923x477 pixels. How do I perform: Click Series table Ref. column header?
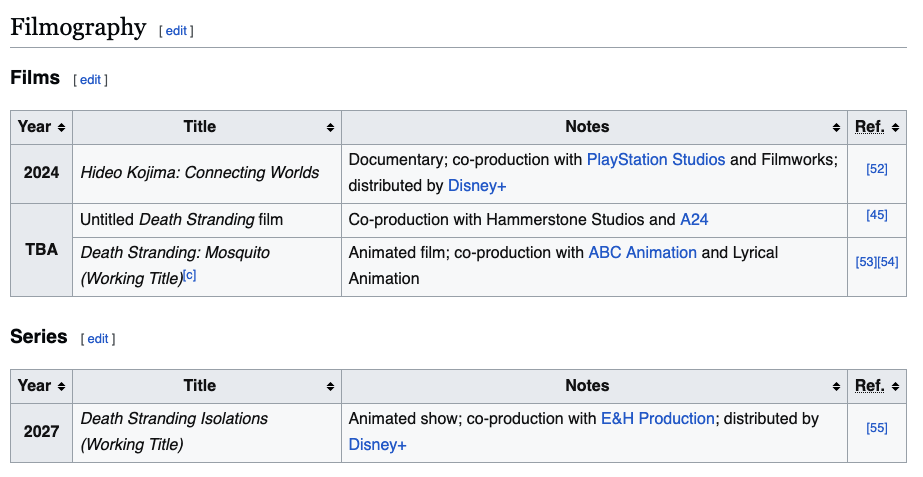[877, 386]
